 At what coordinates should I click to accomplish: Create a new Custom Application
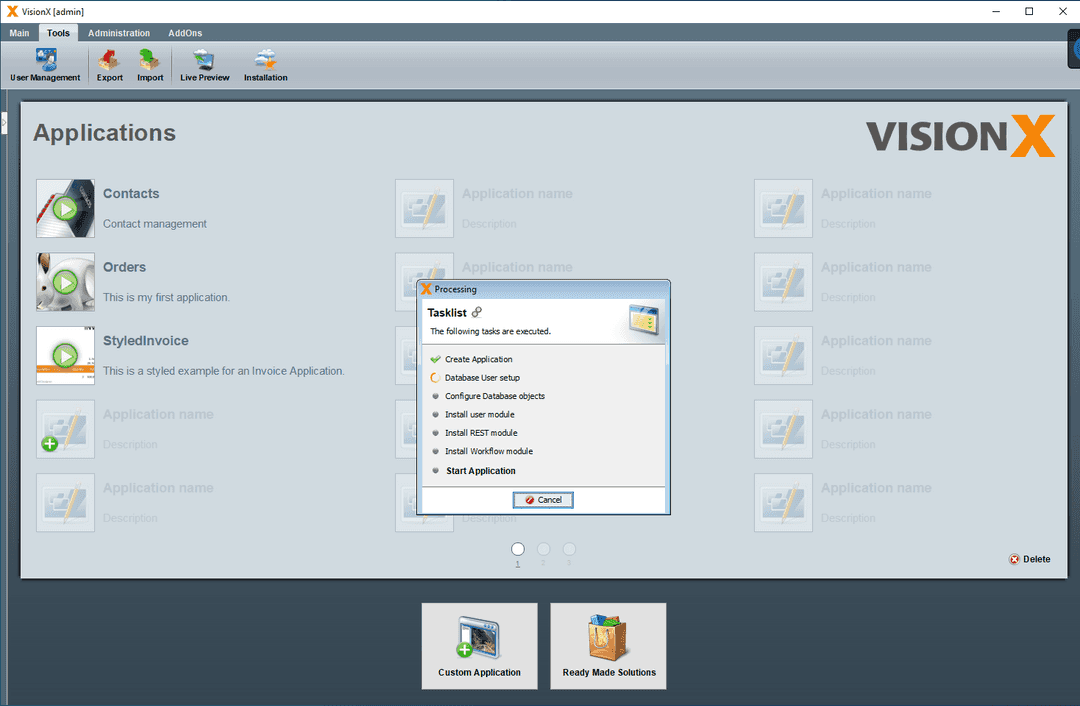[479, 645]
